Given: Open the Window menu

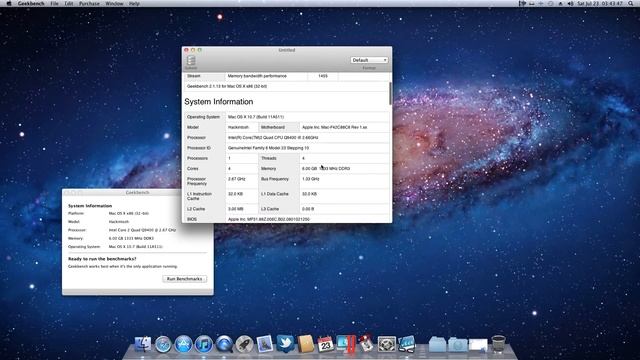Looking at the screenshot, I should point(114,4).
